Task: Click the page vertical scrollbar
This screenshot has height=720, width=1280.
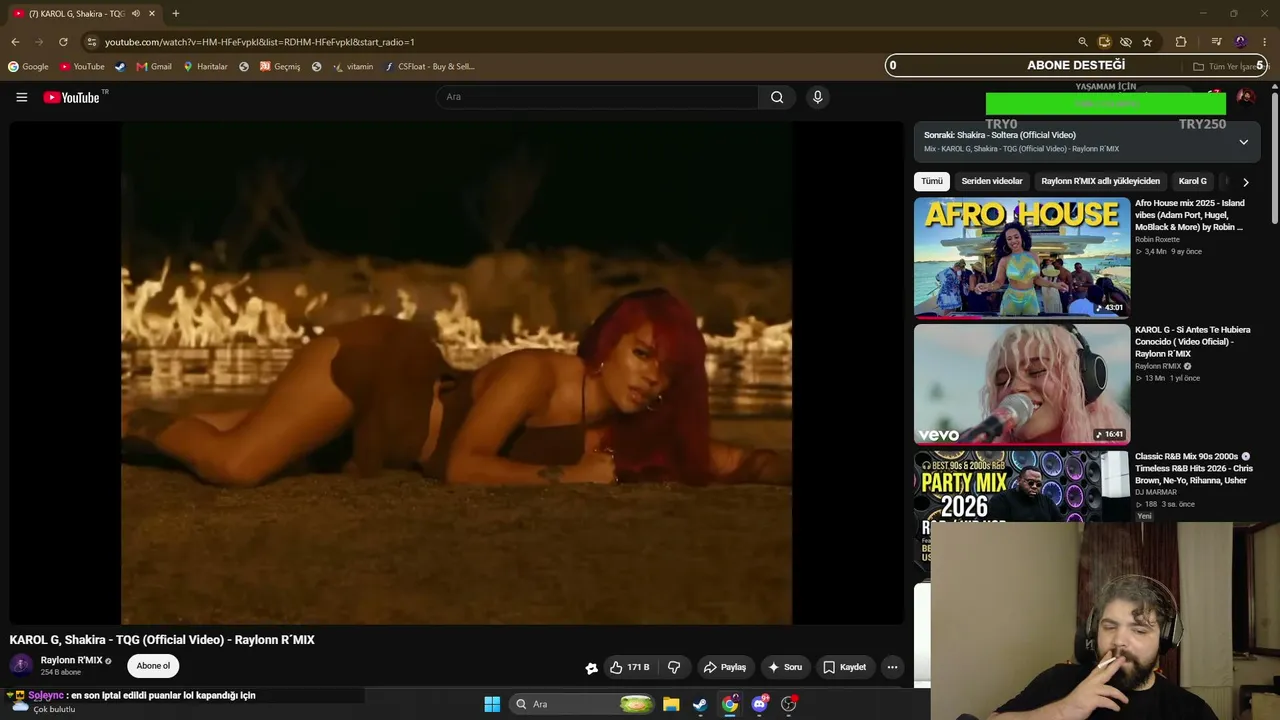Action: [1274, 158]
